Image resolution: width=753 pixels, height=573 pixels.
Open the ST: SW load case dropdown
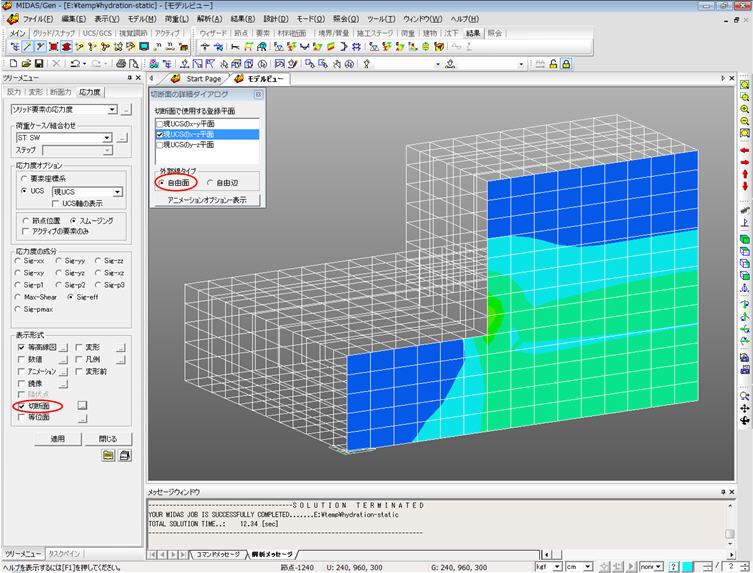(x=107, y=138)
